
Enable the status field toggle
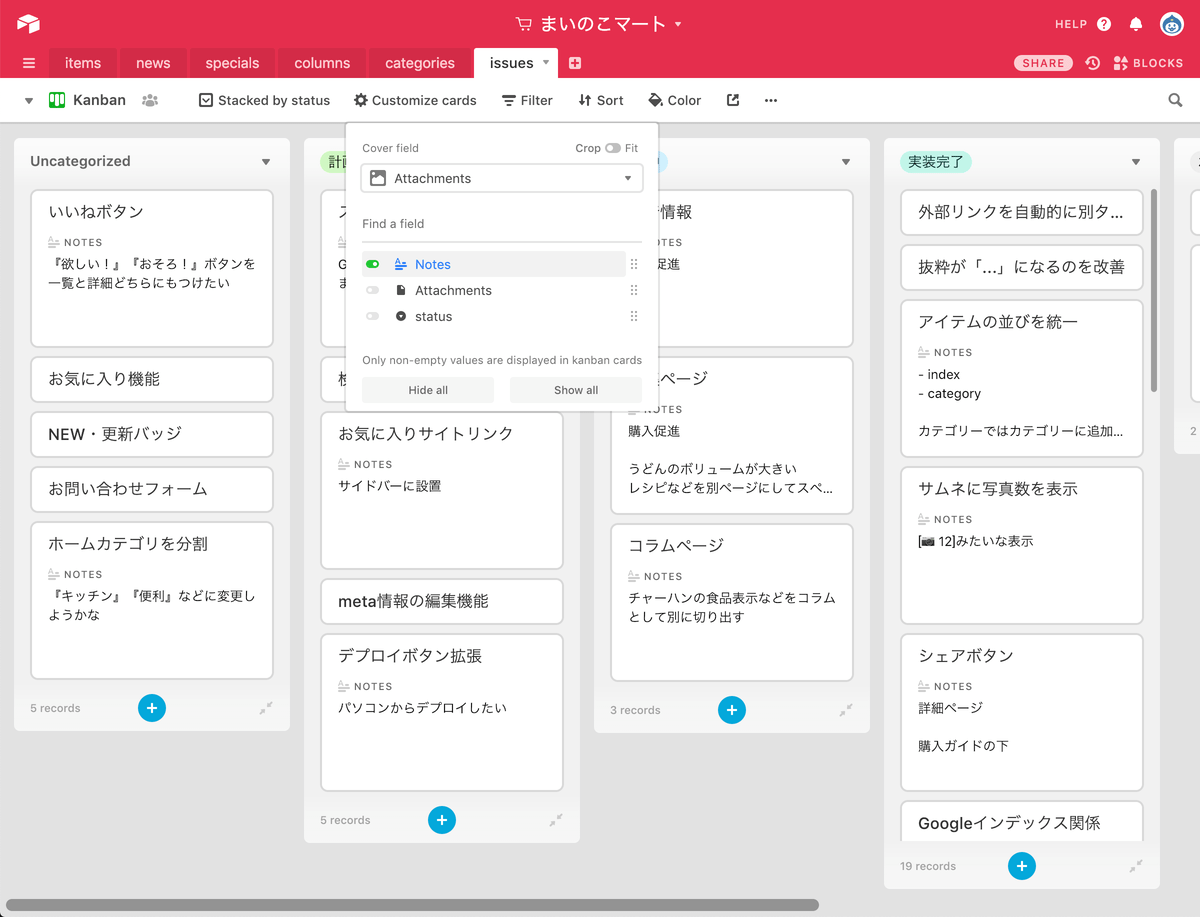coord(375,316)
